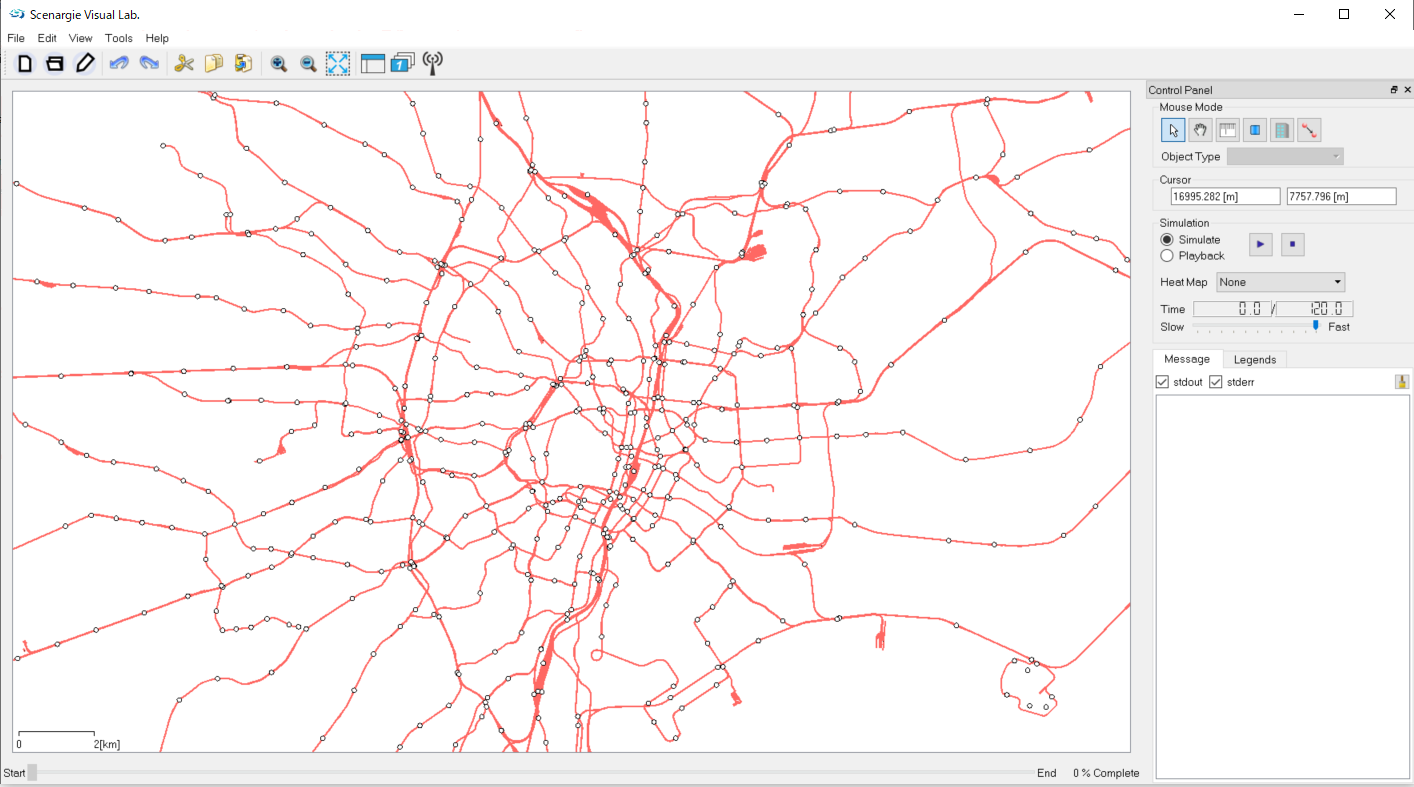Select the building placement mouse mode
This screenshot has height=787, width=1414.
click(1282, 130)
